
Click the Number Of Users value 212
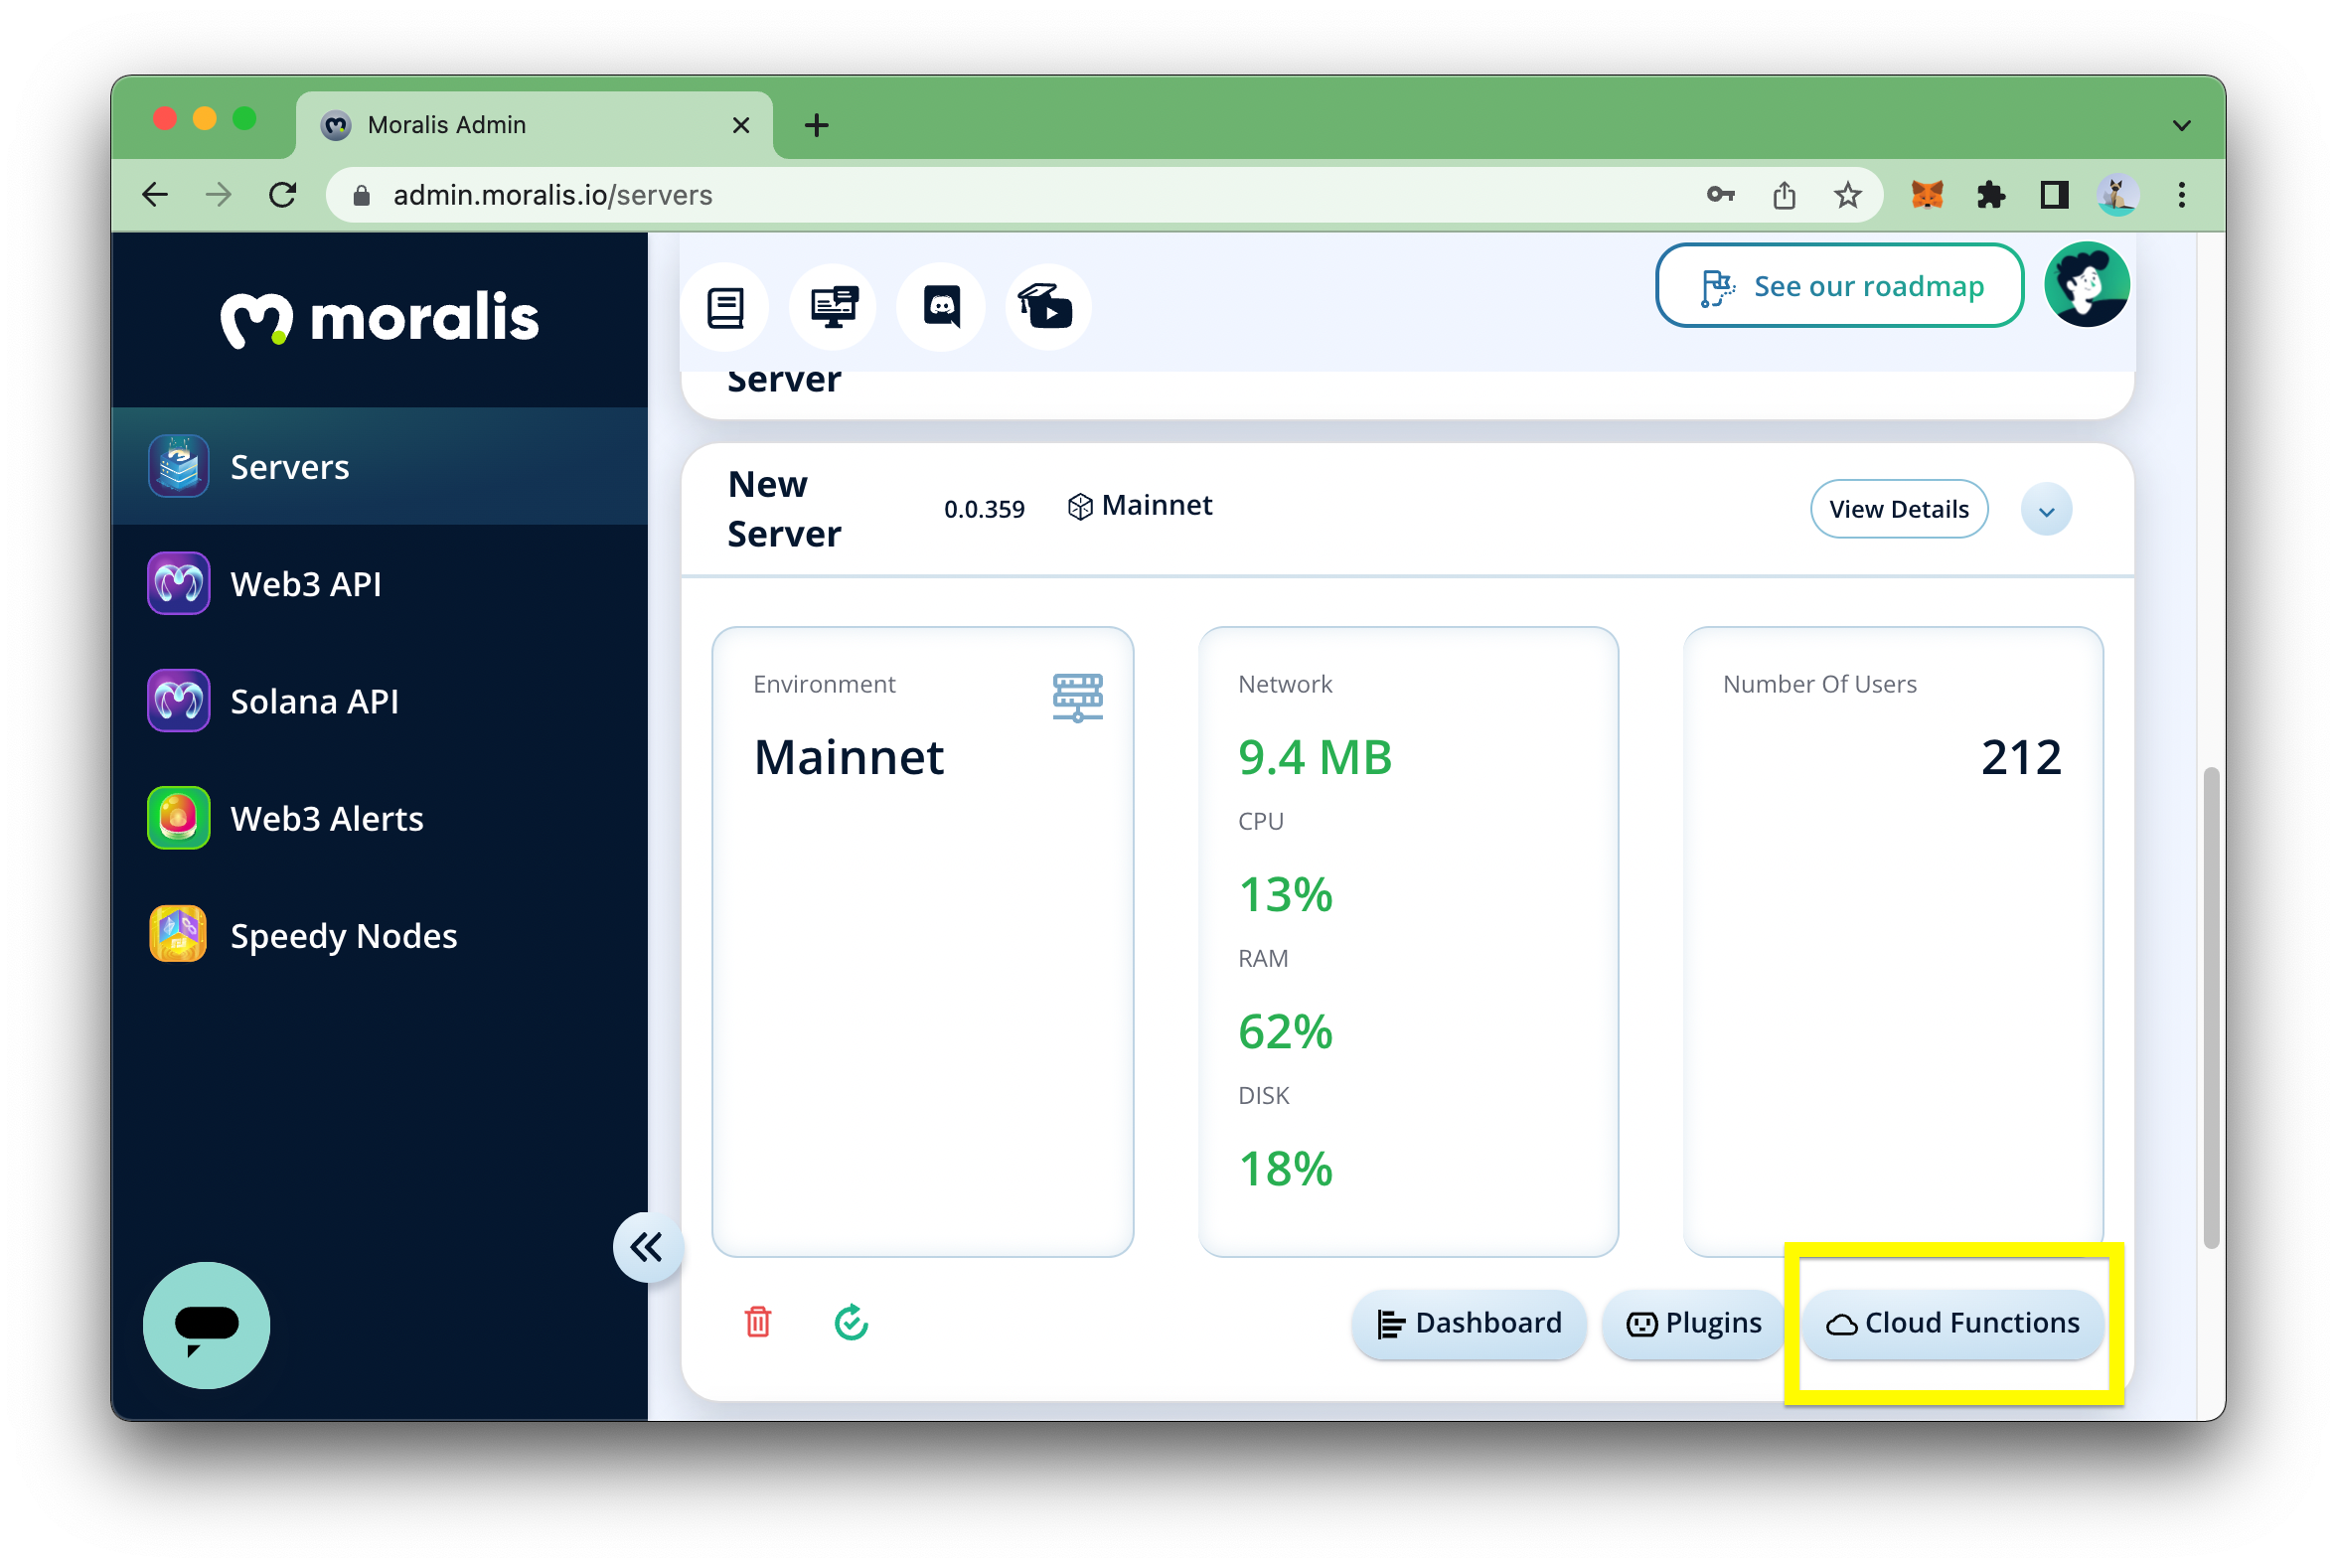pyautogui.click(x=2020, y=757)
